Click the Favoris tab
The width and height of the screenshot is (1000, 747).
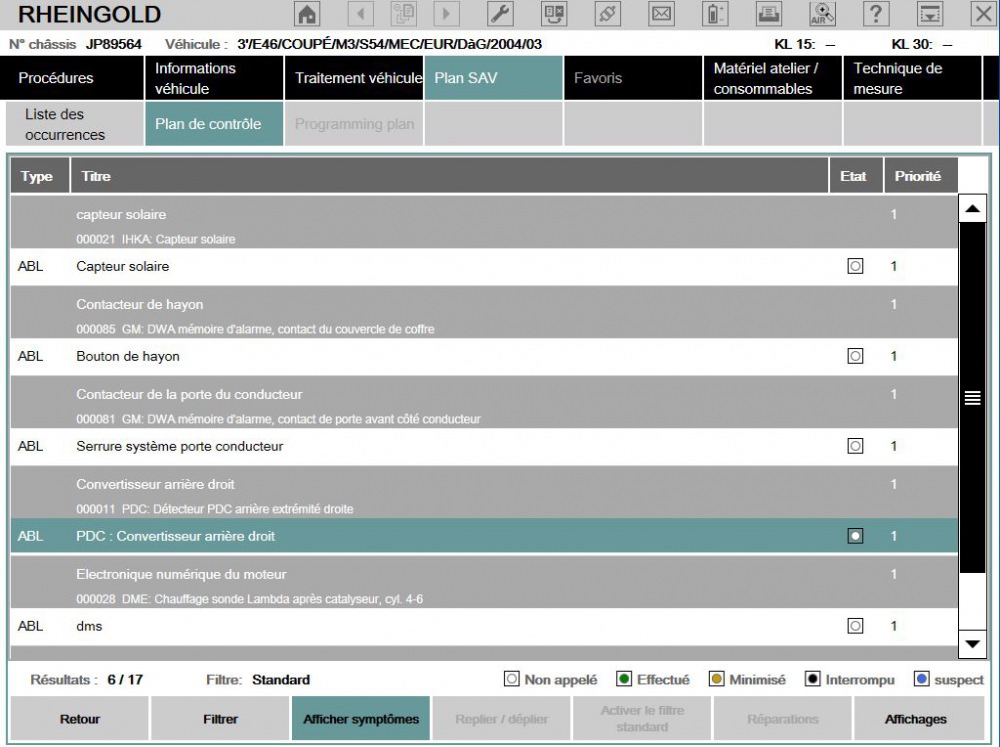coord(633,78)
